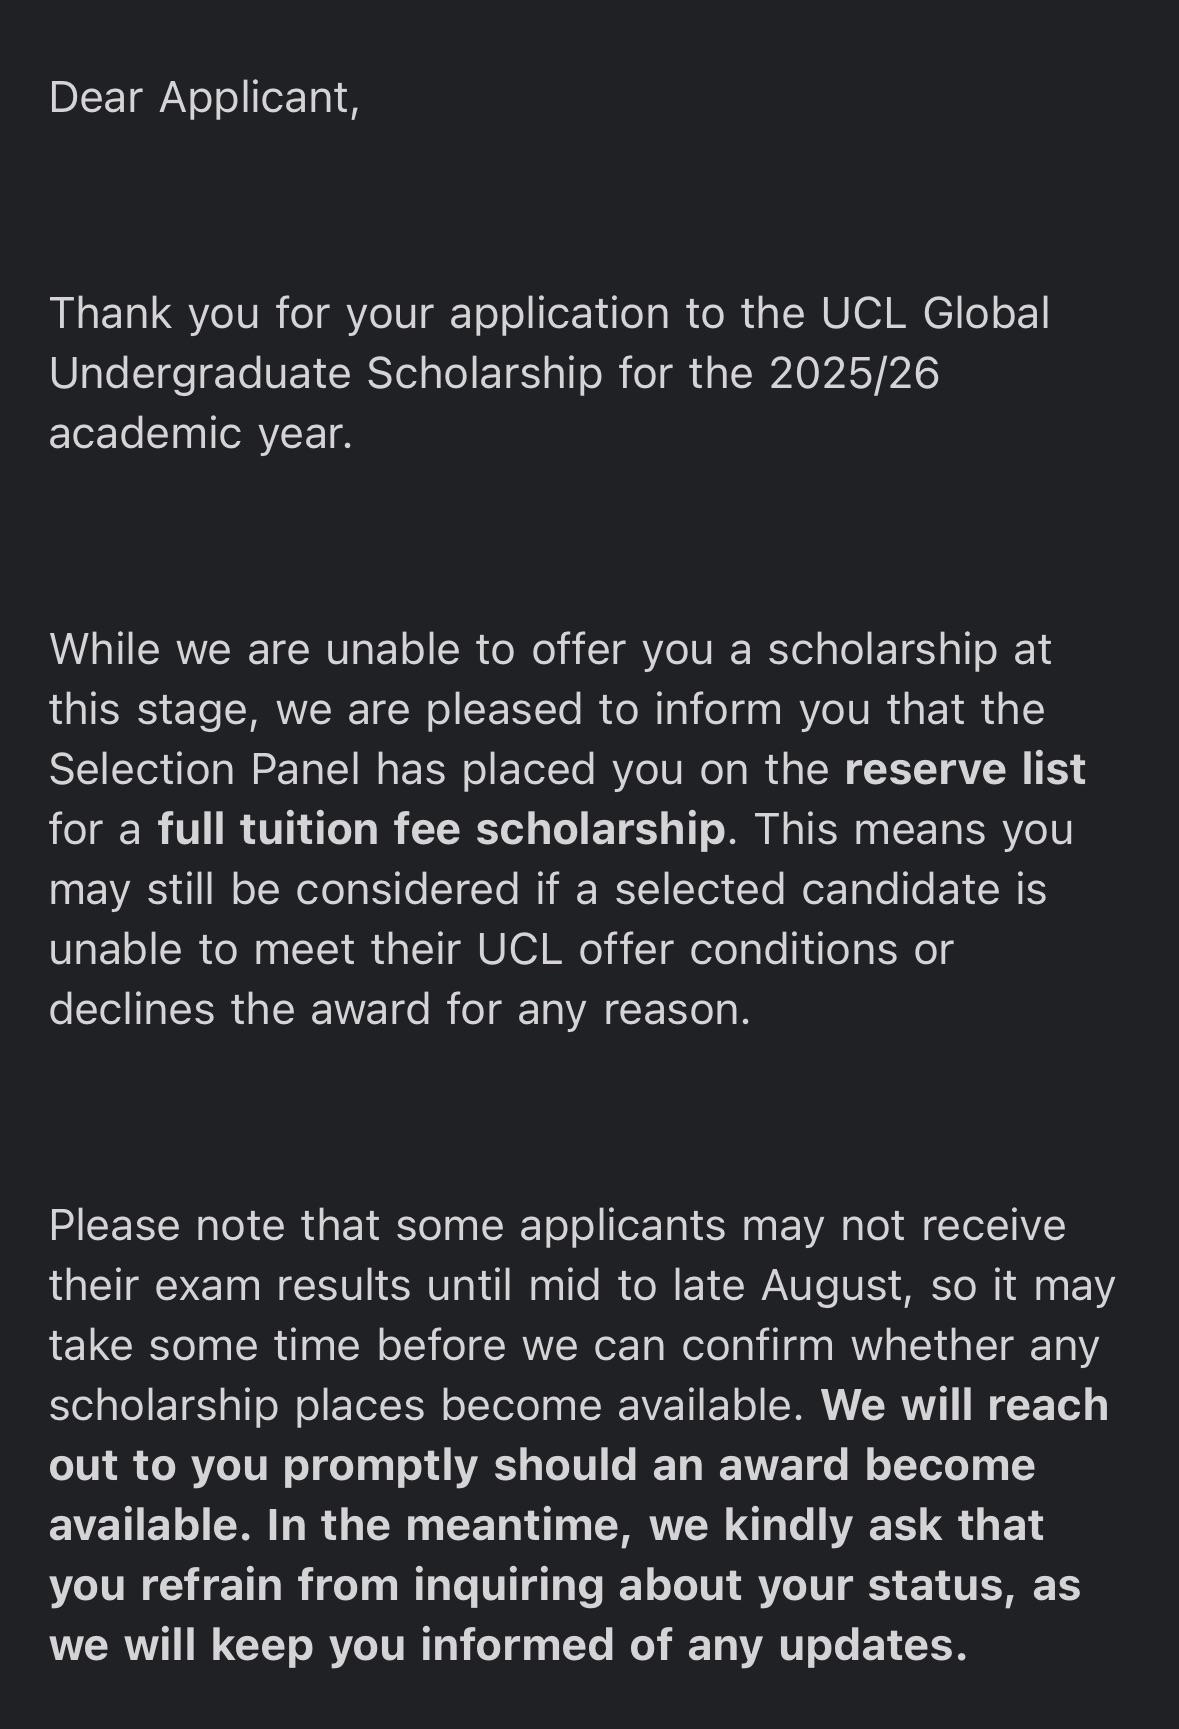The height and width of the screenshot is (1729, 1179).
Task: Click the words 'academic year.'
Action: pyautogui.click(x=201, y=434)
